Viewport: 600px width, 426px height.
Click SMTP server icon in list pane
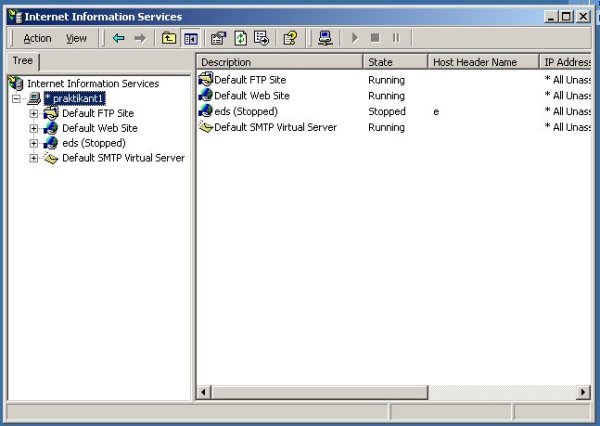coord(205,127)
